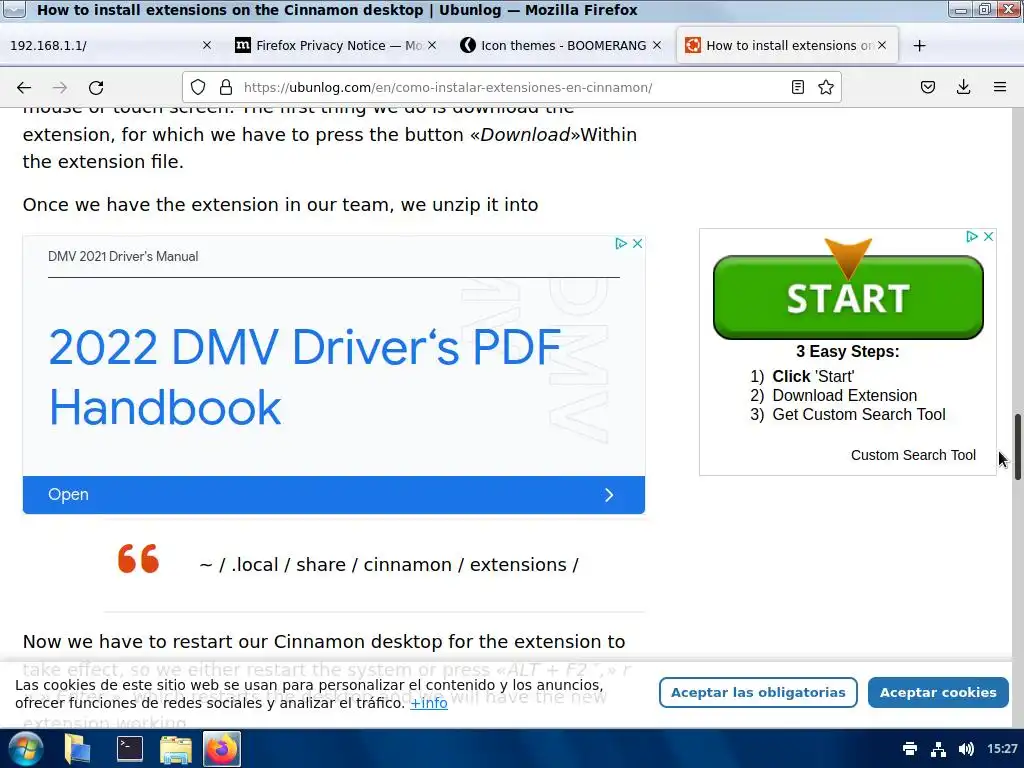Open the Firefox downloads panel
The height and width of the screenshot is (768, 1024).
[963, 87]
